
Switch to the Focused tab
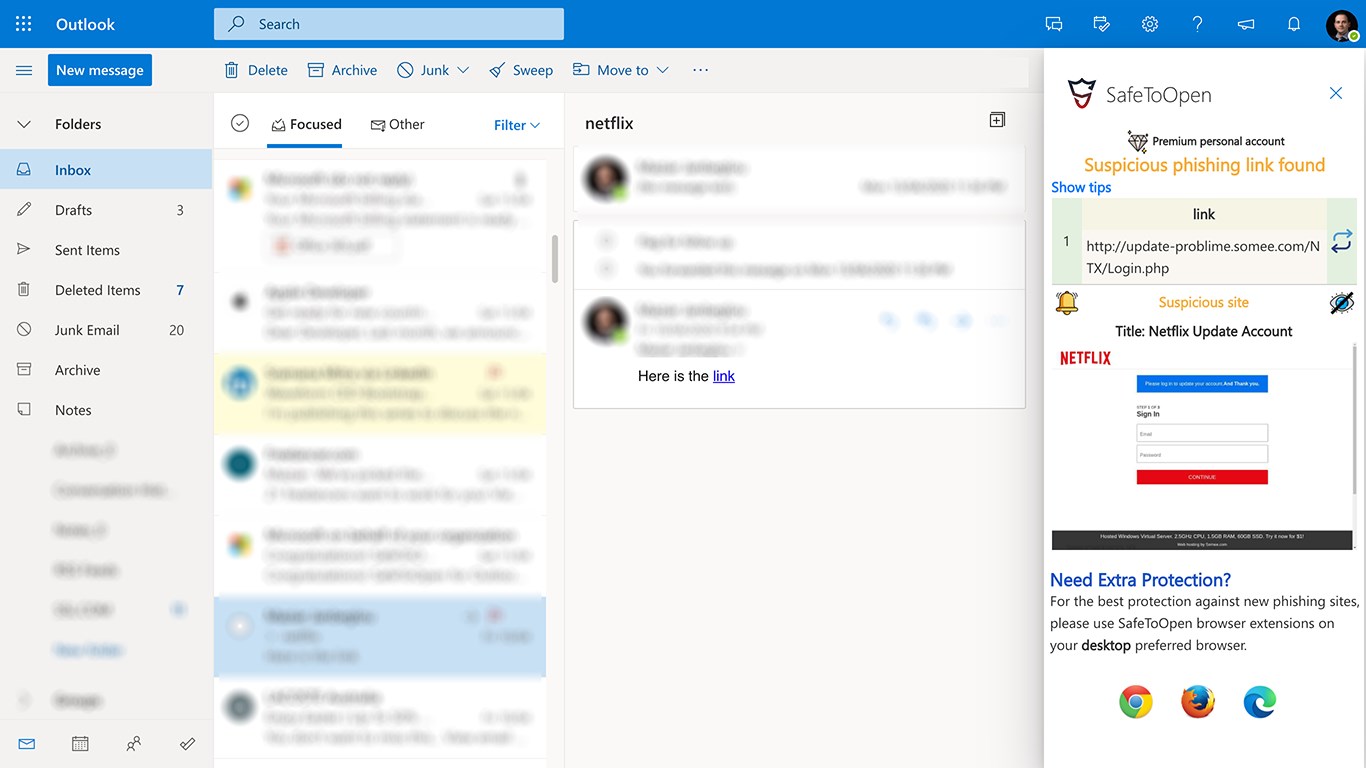[306, 124]
